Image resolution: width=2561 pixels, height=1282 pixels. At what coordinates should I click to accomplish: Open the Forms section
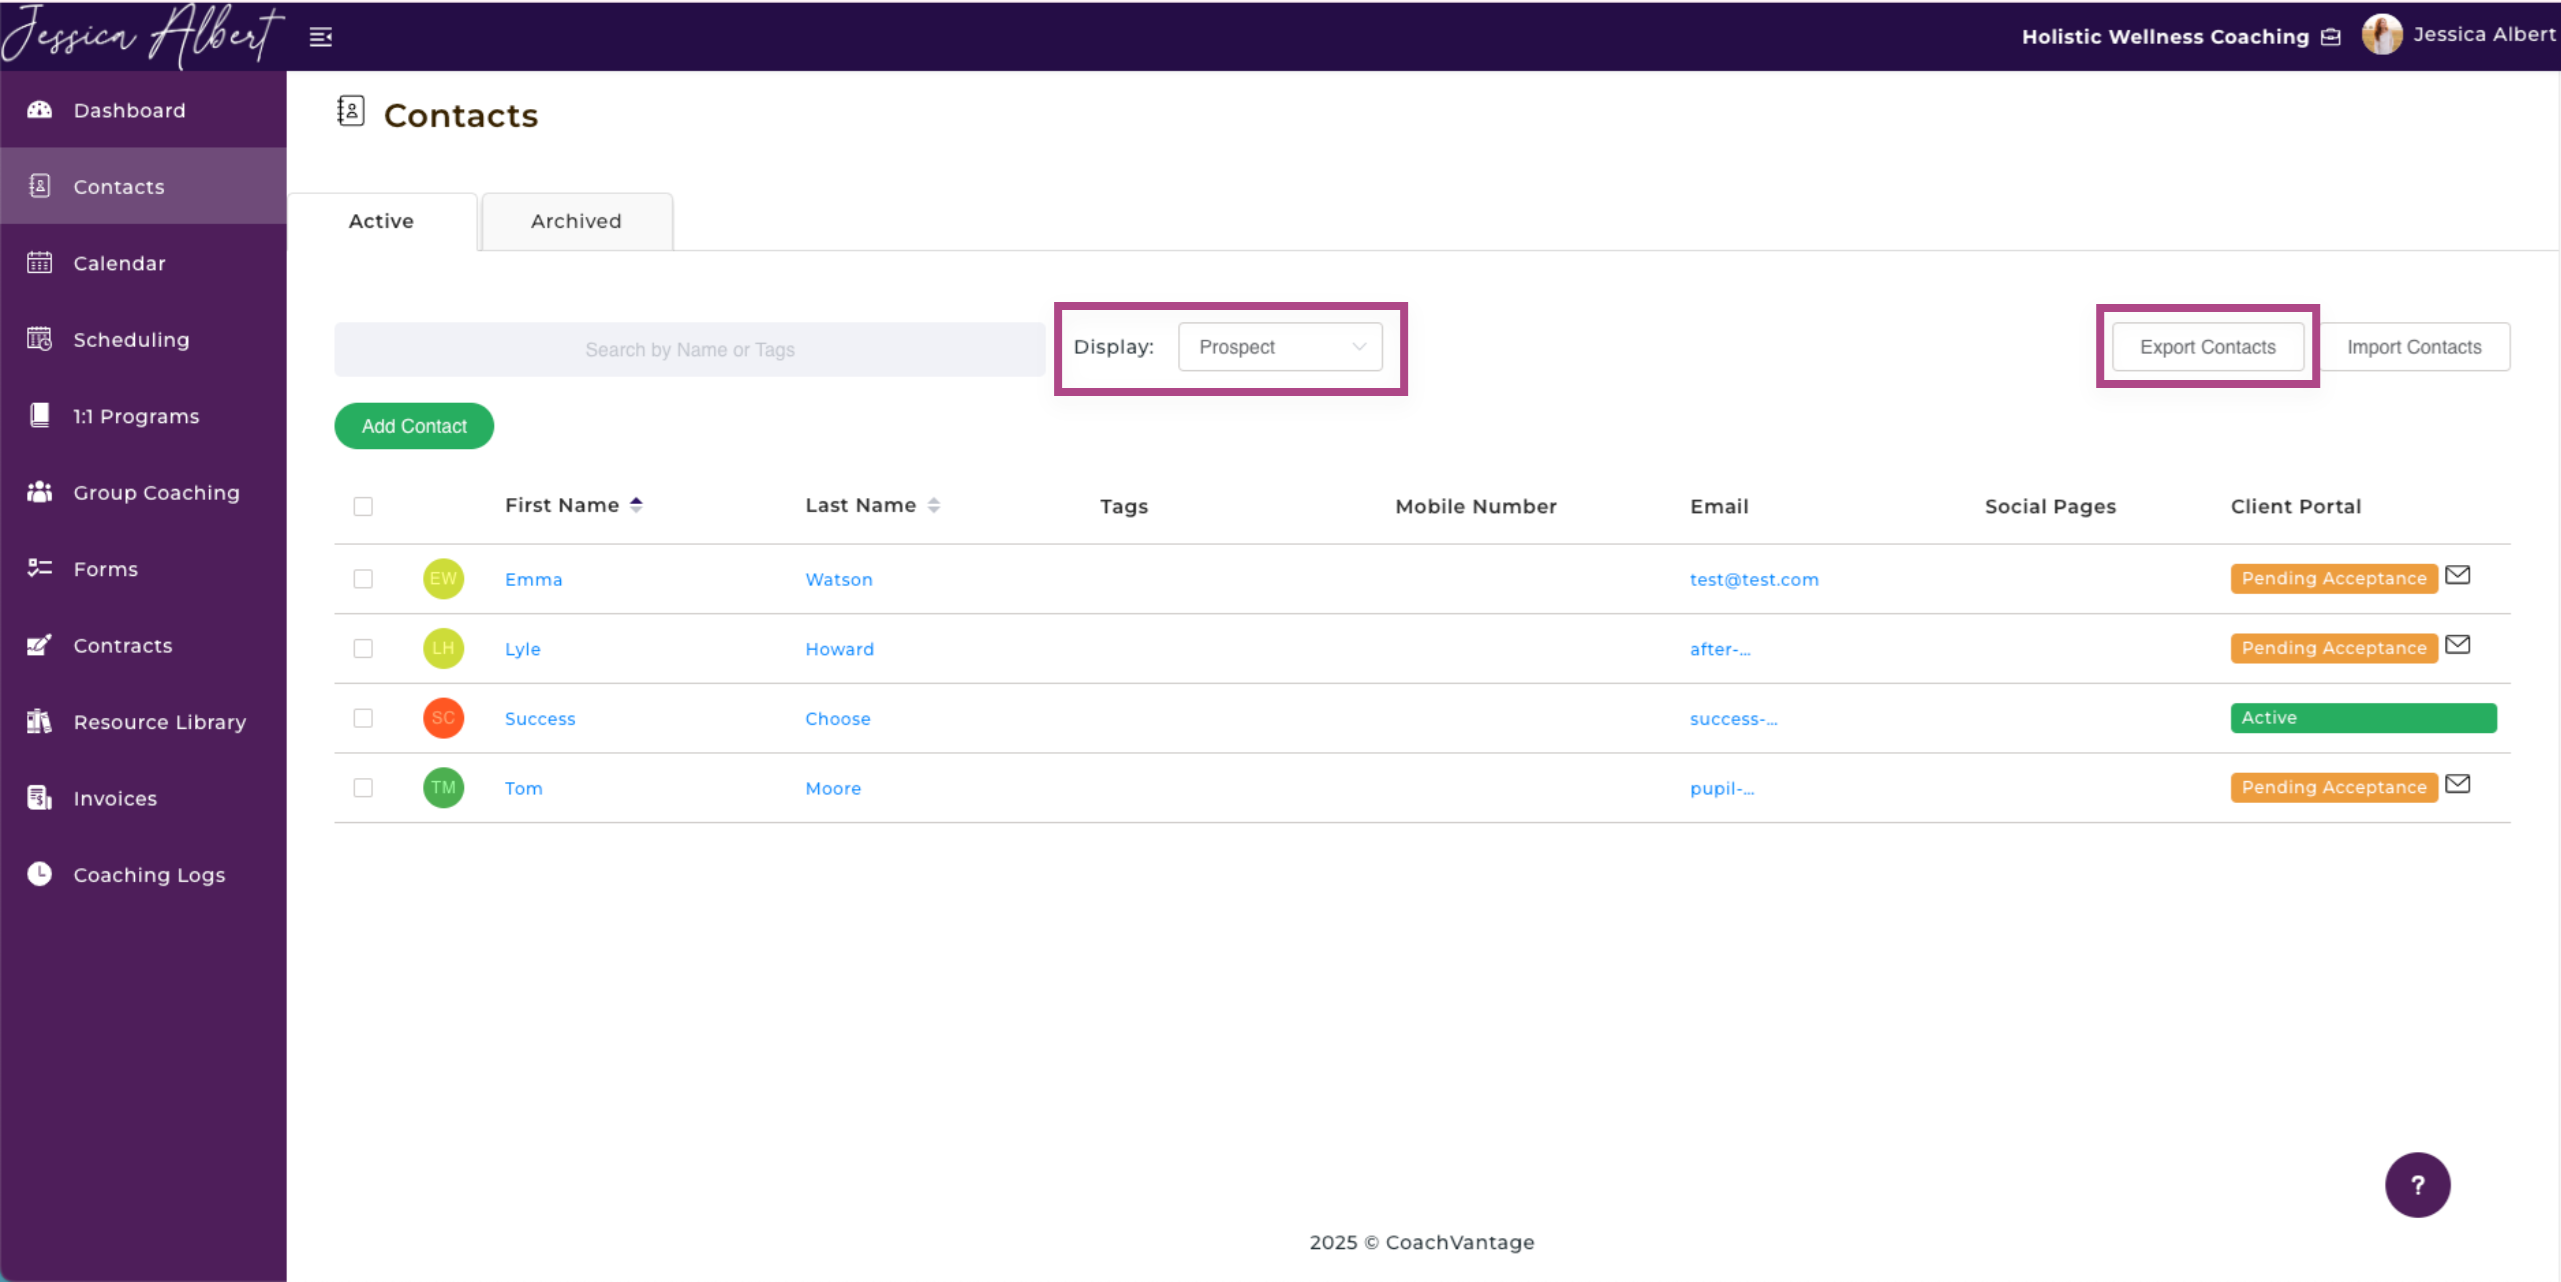[143, 569]
